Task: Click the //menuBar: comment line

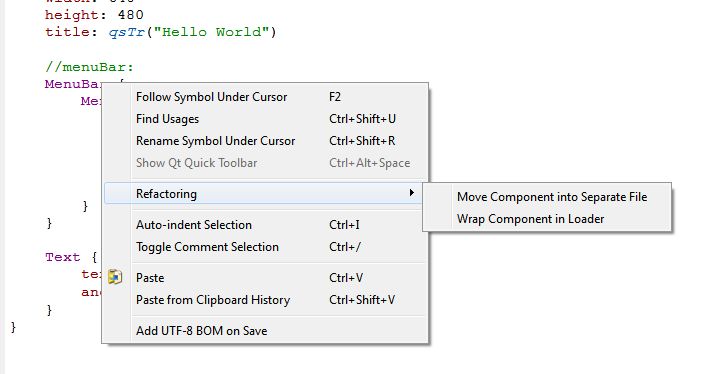Action: click(x=89, y=67)
